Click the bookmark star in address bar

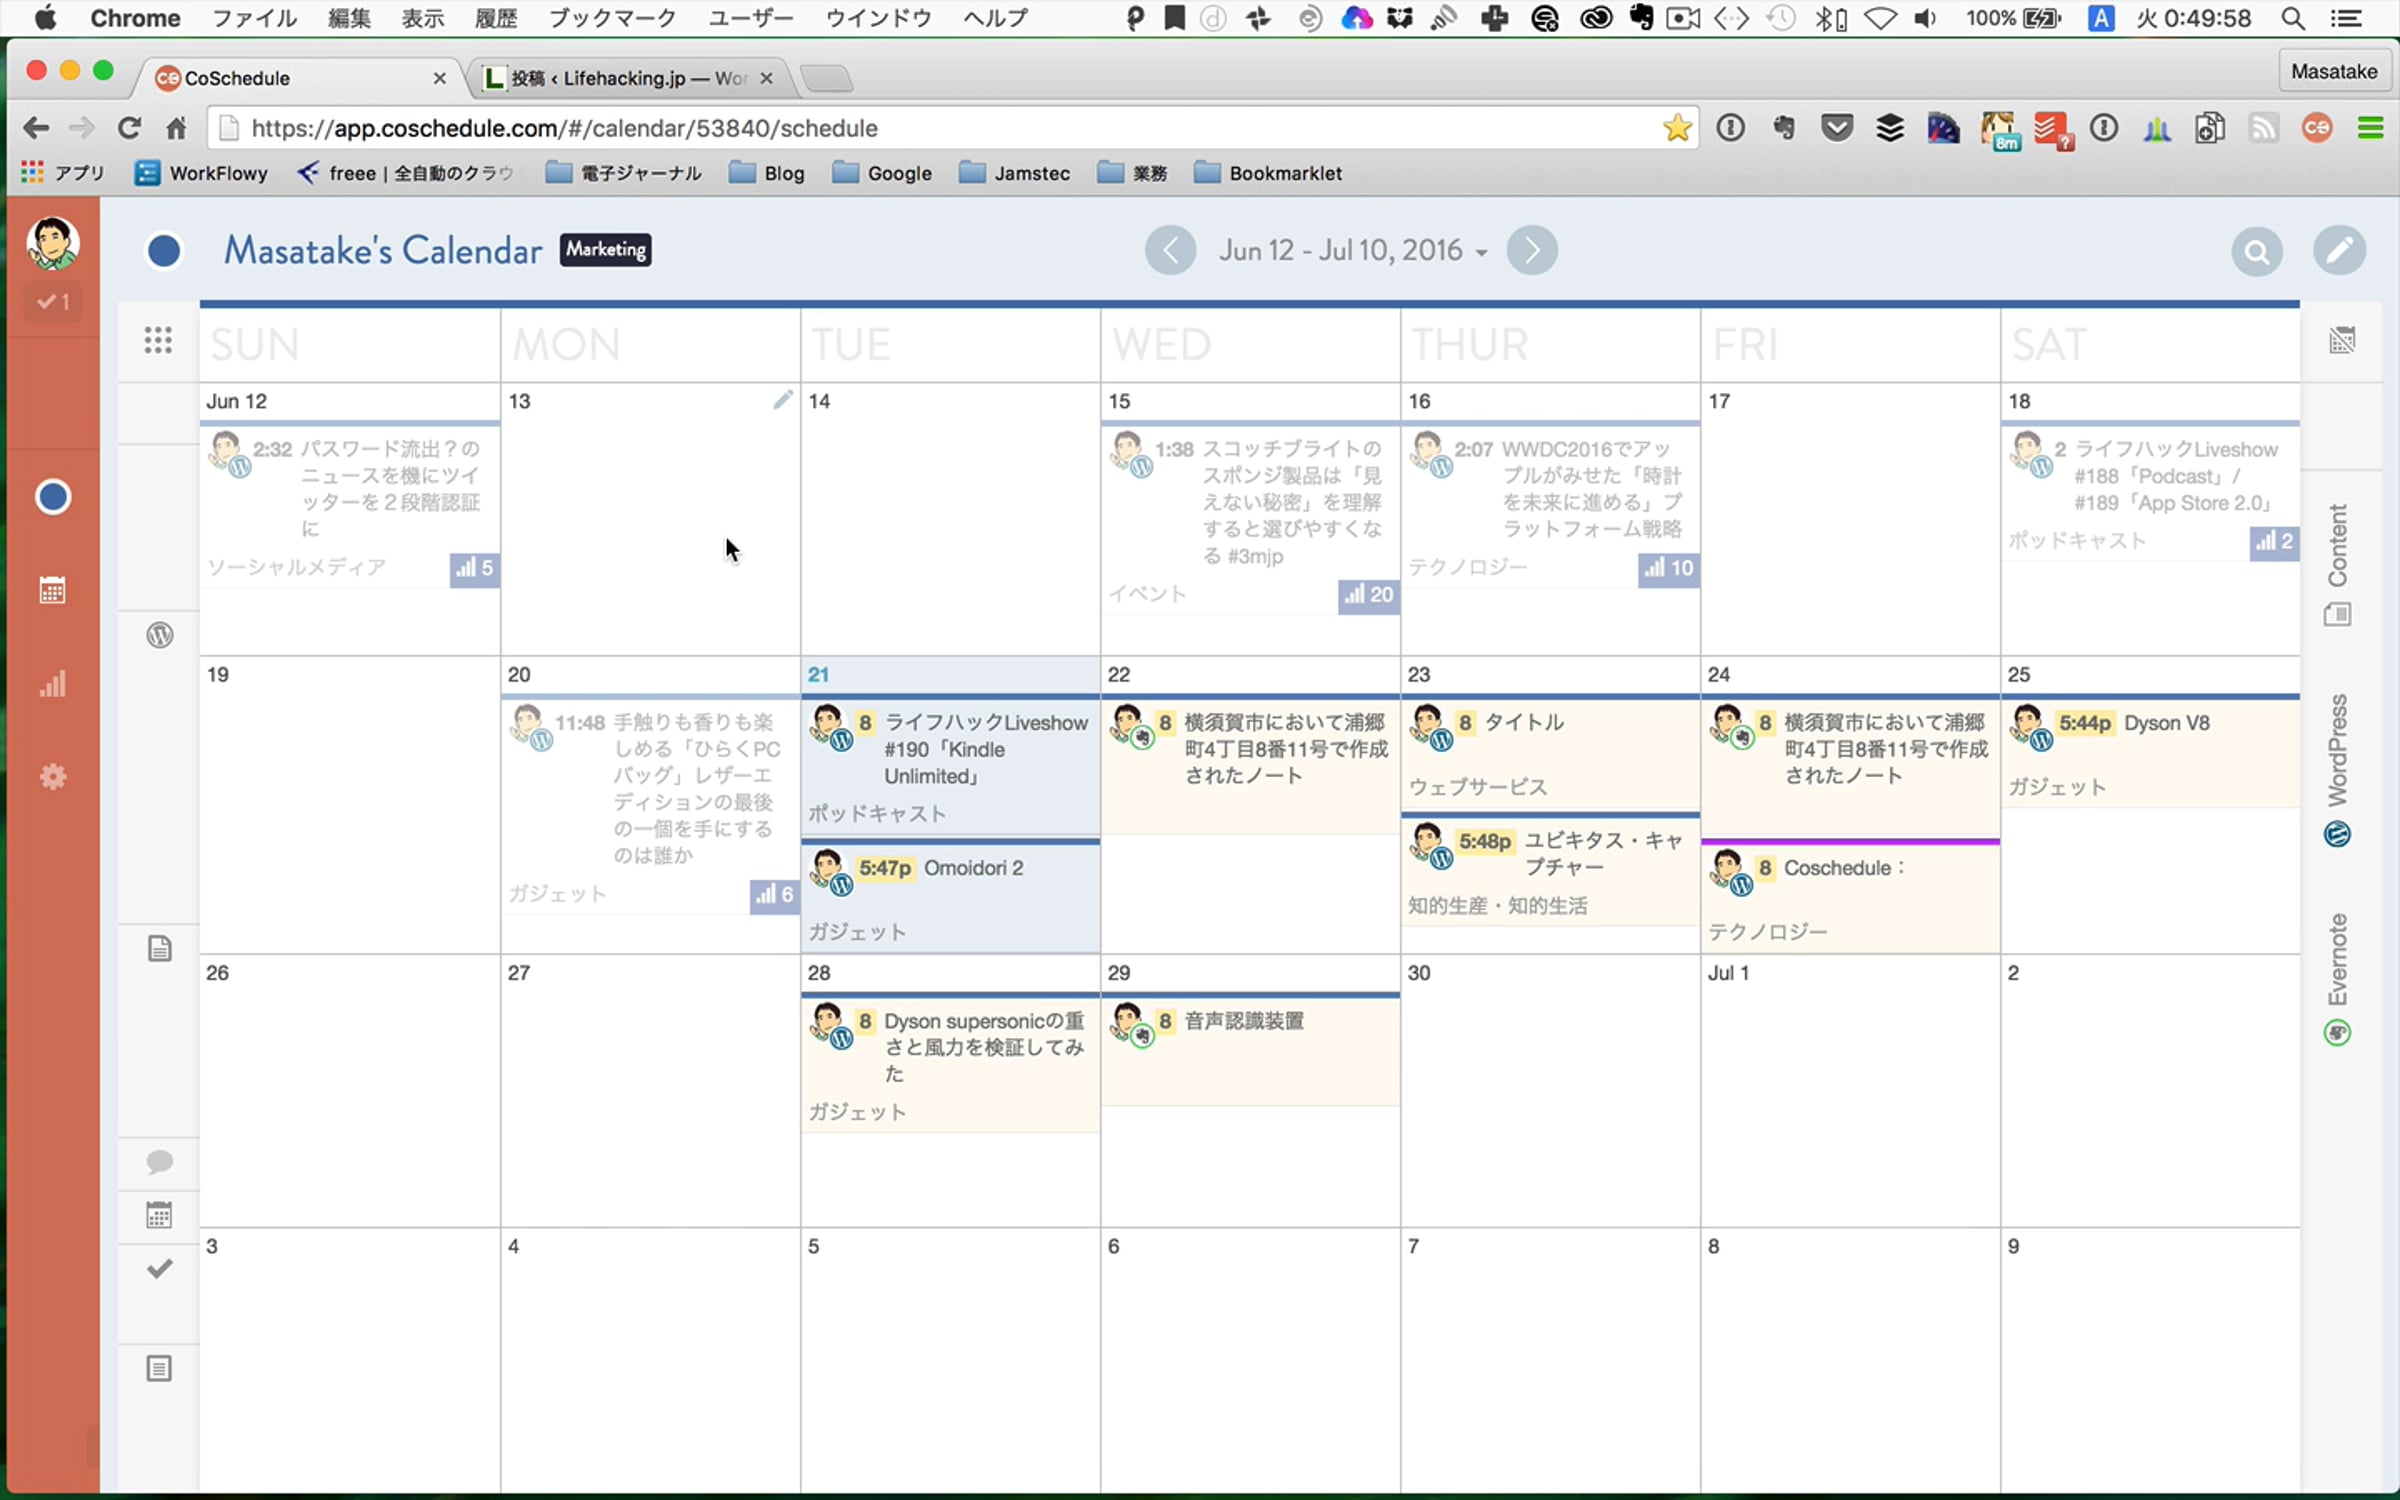click(1677, 128)
